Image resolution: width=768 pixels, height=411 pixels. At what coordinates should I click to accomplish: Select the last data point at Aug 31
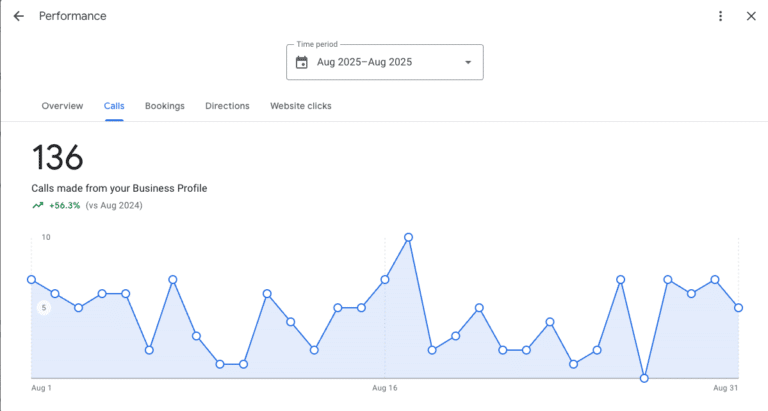tap(738, 308)
